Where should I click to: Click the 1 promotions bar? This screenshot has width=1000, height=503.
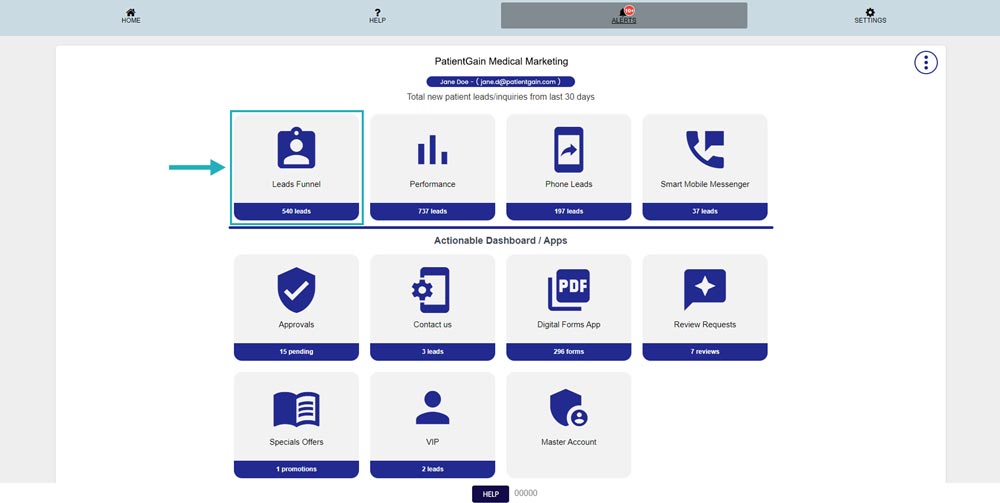tap(296, 469)
